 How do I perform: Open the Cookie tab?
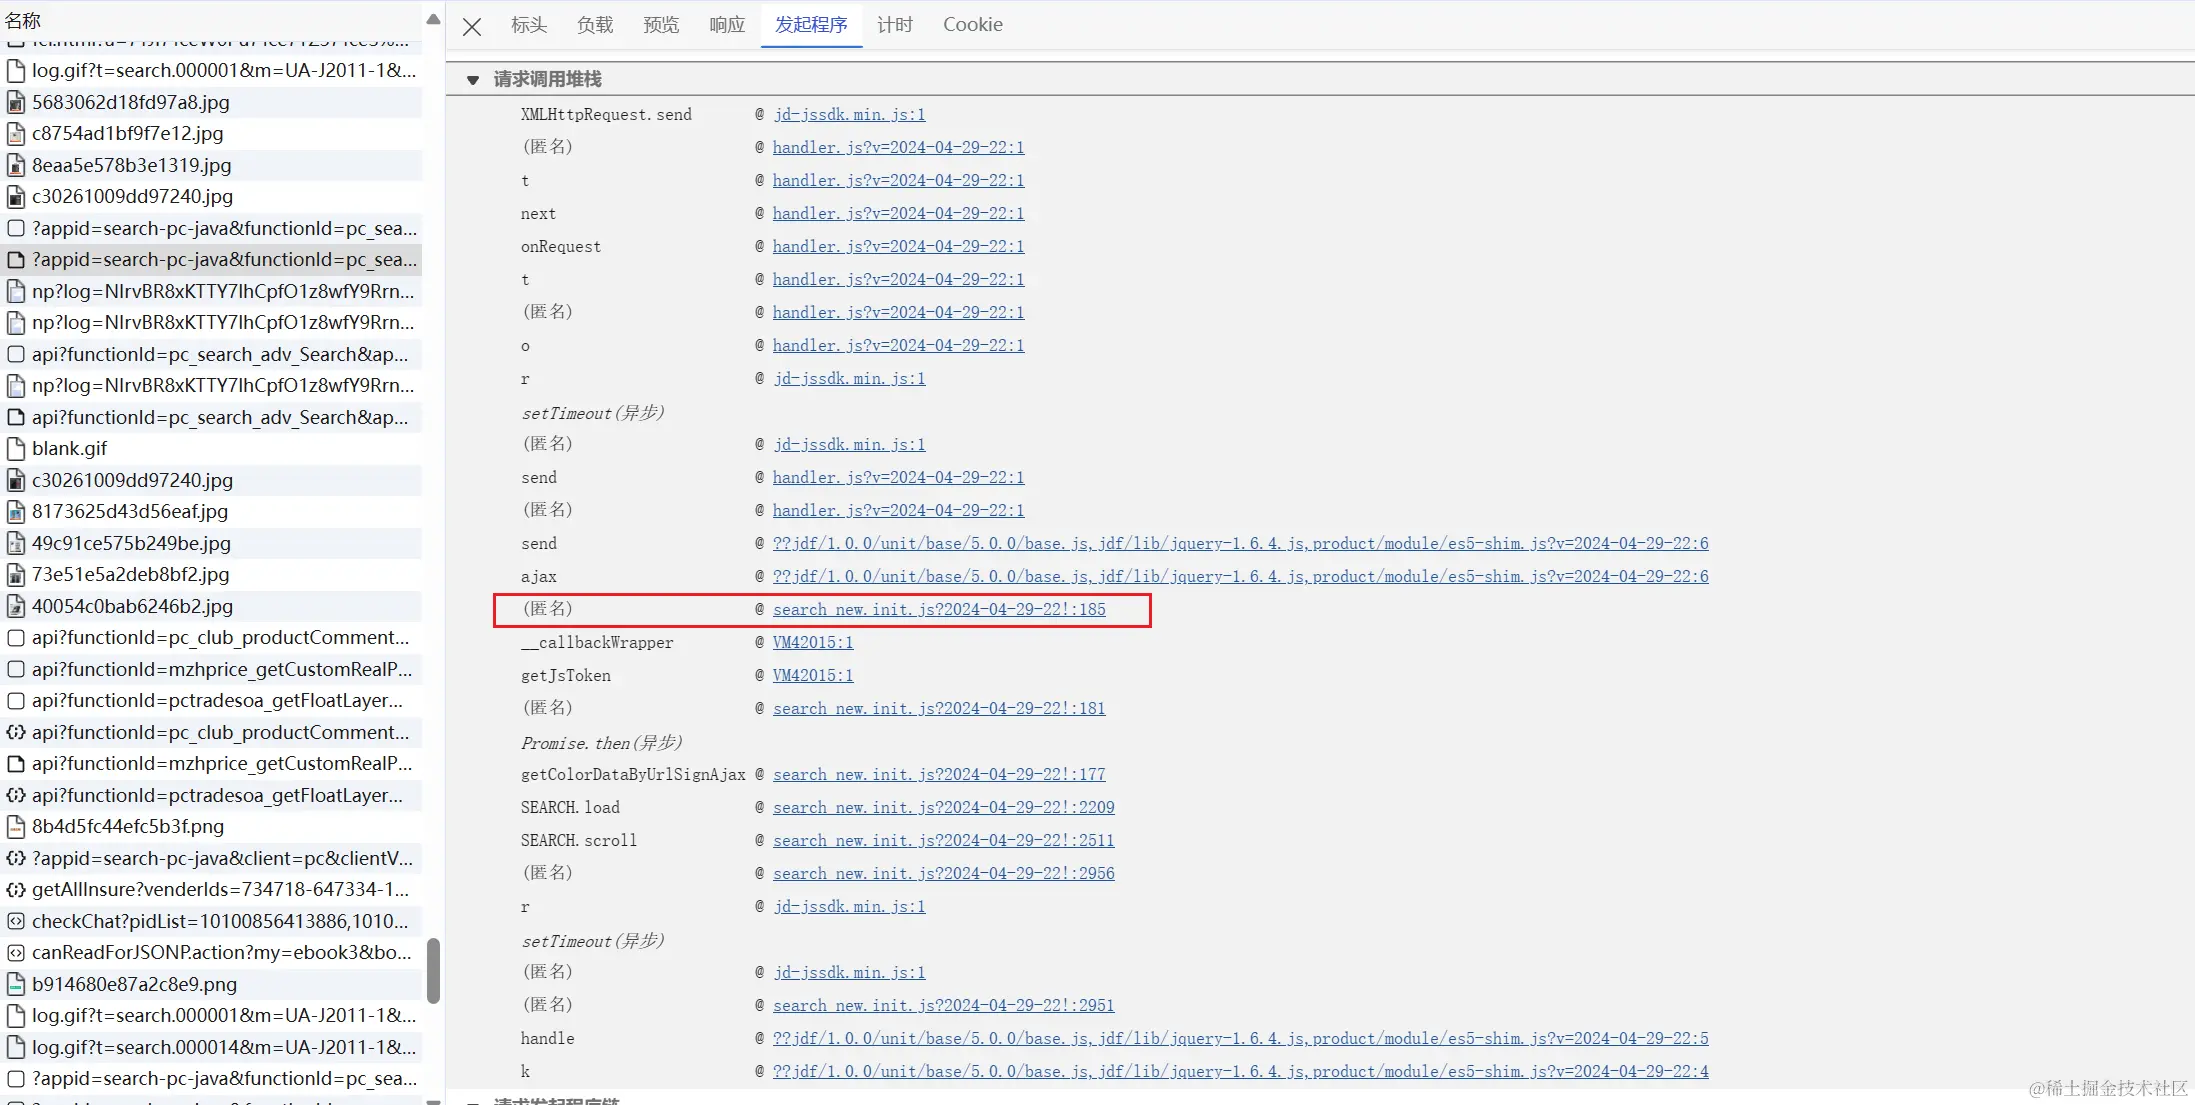972,24
